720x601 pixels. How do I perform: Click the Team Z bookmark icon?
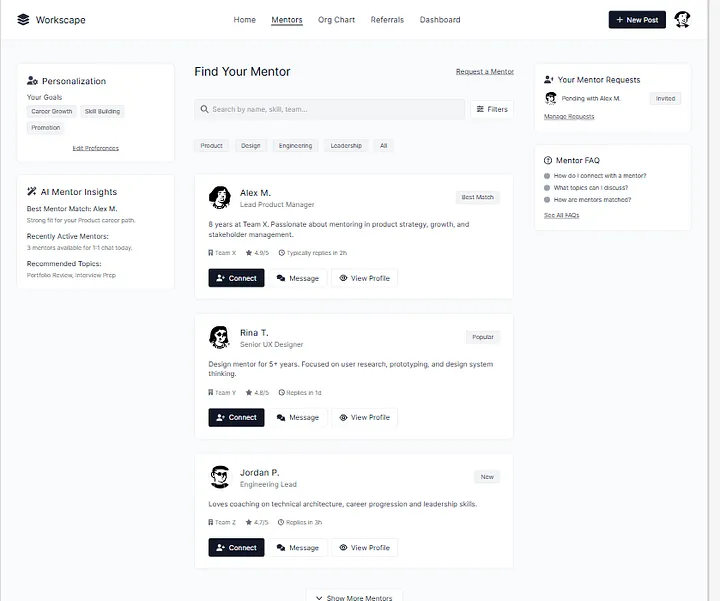tap(211, 522)
